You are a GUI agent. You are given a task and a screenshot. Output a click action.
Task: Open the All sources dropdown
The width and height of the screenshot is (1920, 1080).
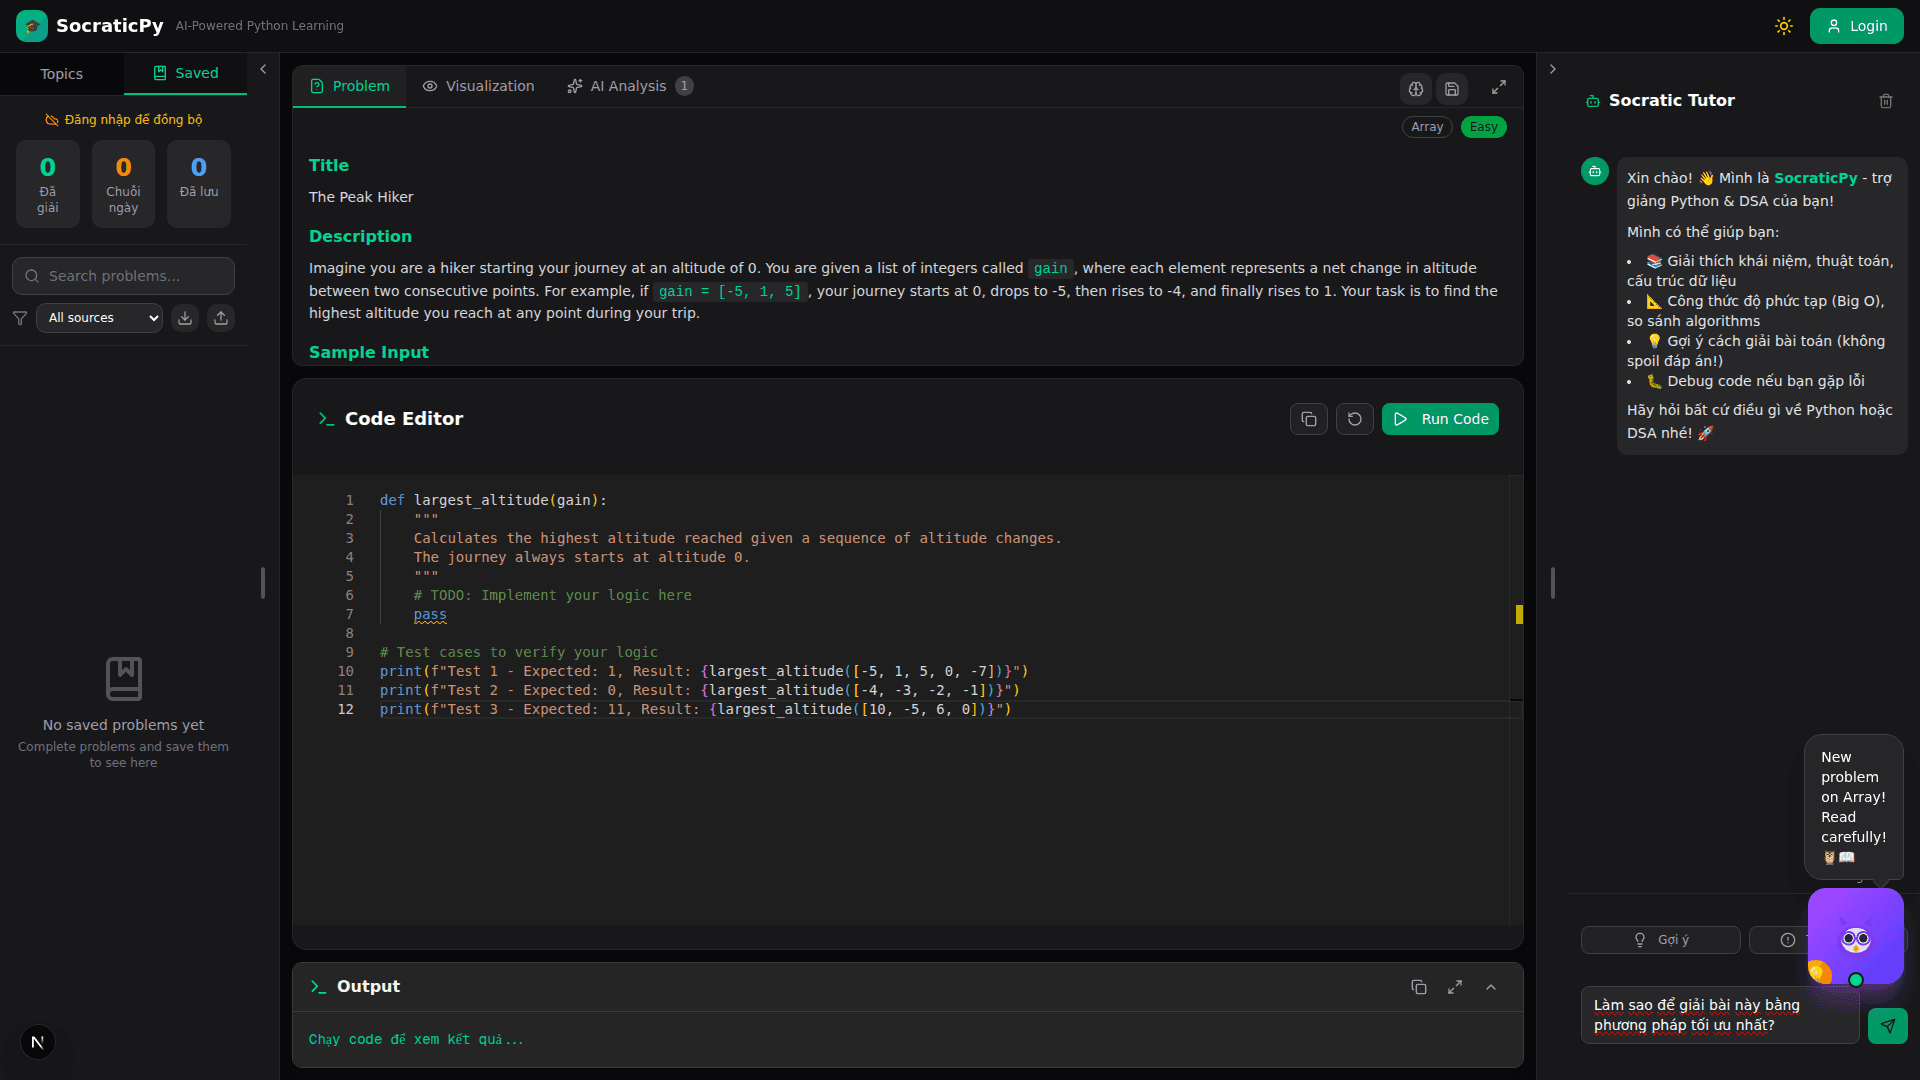coord(100,318)
